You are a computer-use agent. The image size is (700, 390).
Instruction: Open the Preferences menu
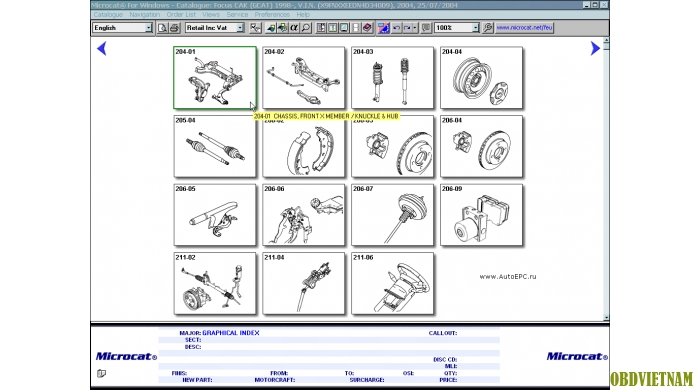tap(272, 14)
